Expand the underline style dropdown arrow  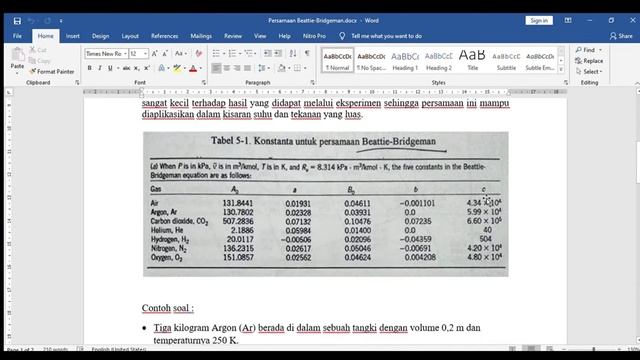pyautogui.click(x=118, y=68)
